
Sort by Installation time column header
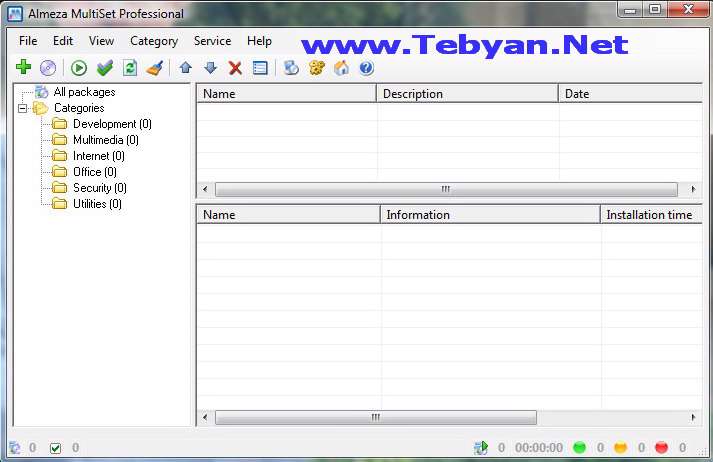(652, 215)
